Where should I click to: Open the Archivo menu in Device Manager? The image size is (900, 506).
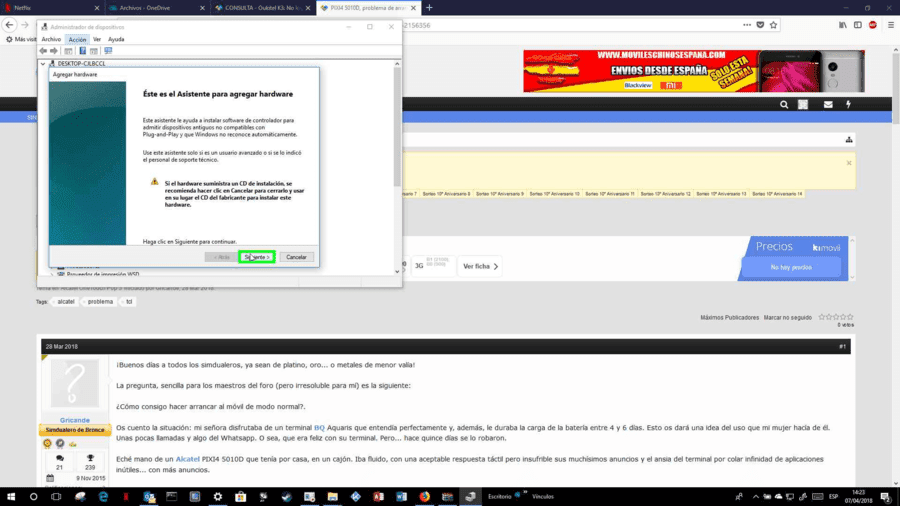click(x=51, y=39)
